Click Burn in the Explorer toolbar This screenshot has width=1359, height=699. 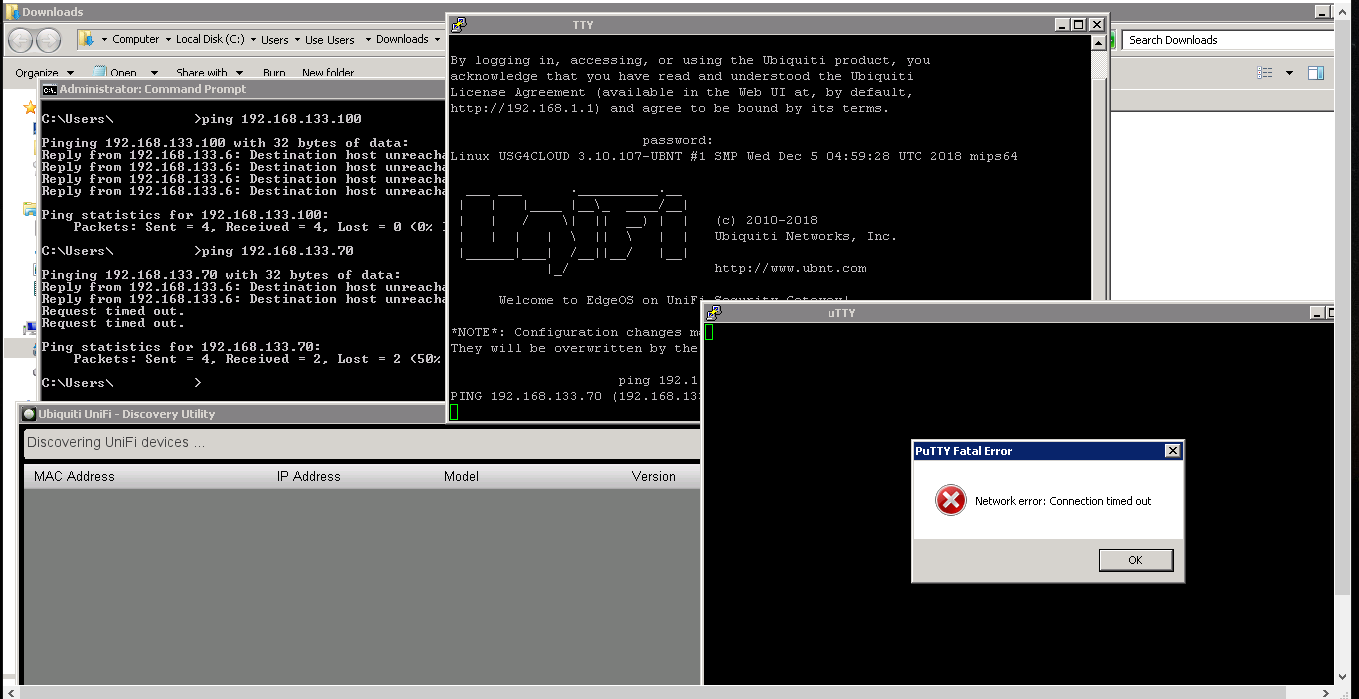pos(274,73)
